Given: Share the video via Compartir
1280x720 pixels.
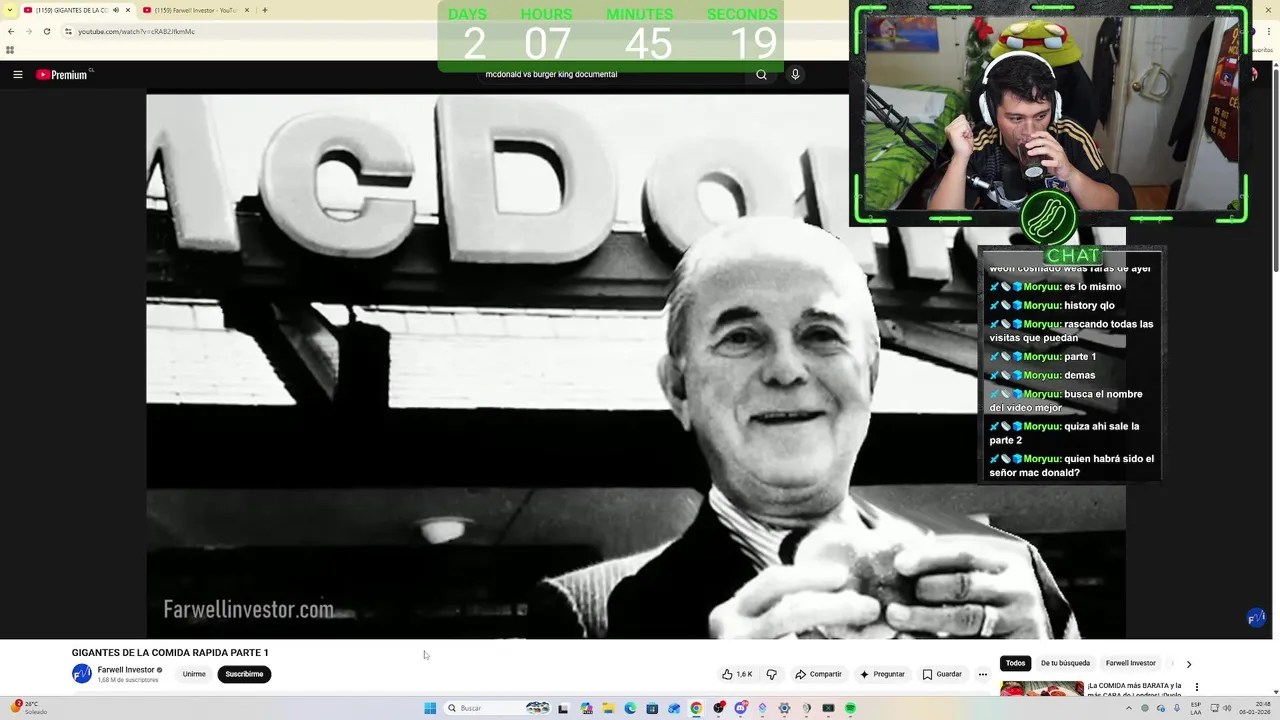Looking at the screenshot, I should point(818,674).
